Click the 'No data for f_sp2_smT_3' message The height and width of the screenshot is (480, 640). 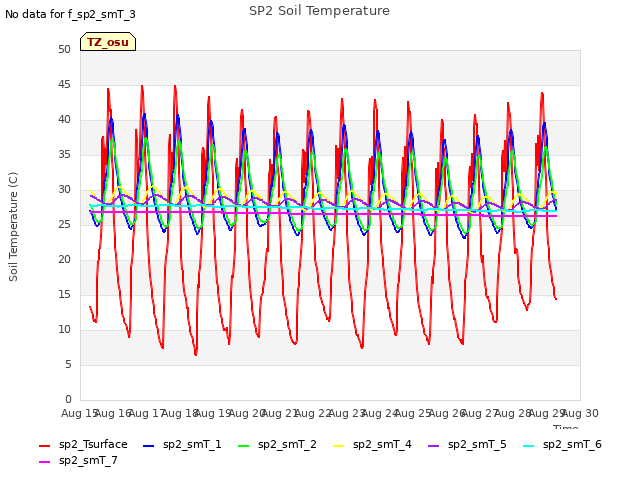pyautogui.click(x=70, y=14)
